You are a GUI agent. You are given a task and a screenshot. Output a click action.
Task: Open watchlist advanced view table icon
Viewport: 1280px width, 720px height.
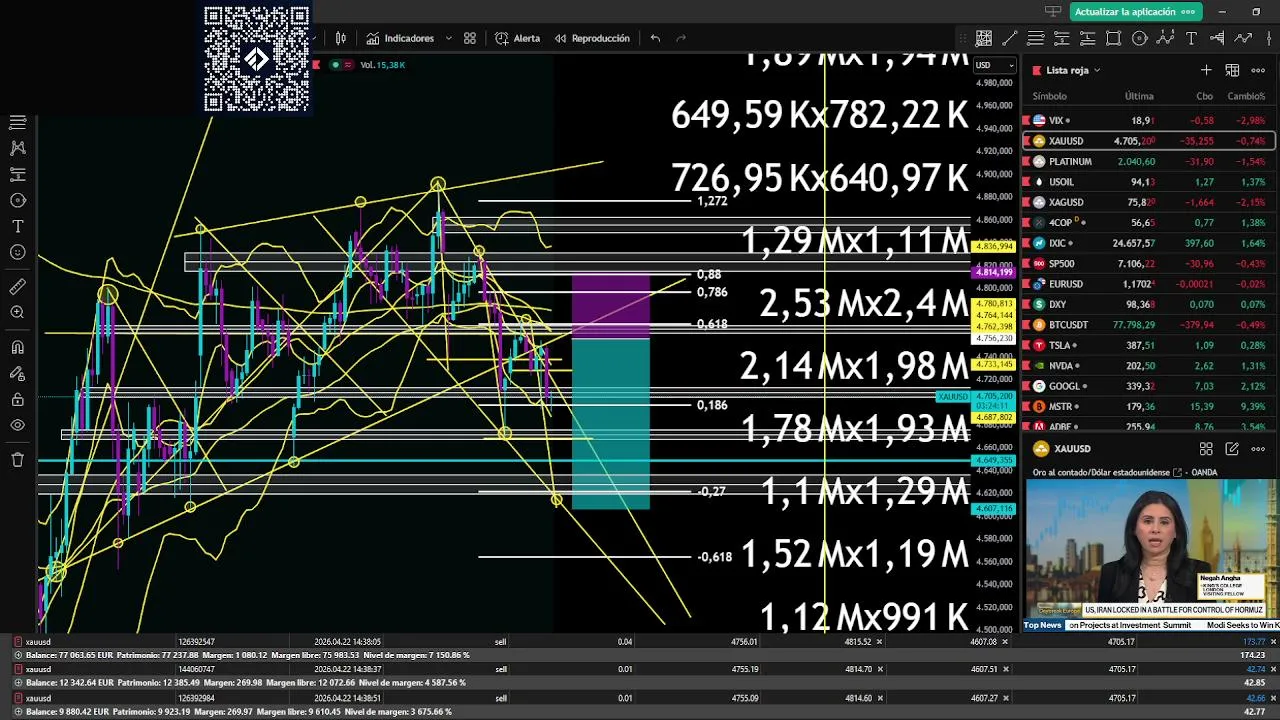tap(1232, 70)
